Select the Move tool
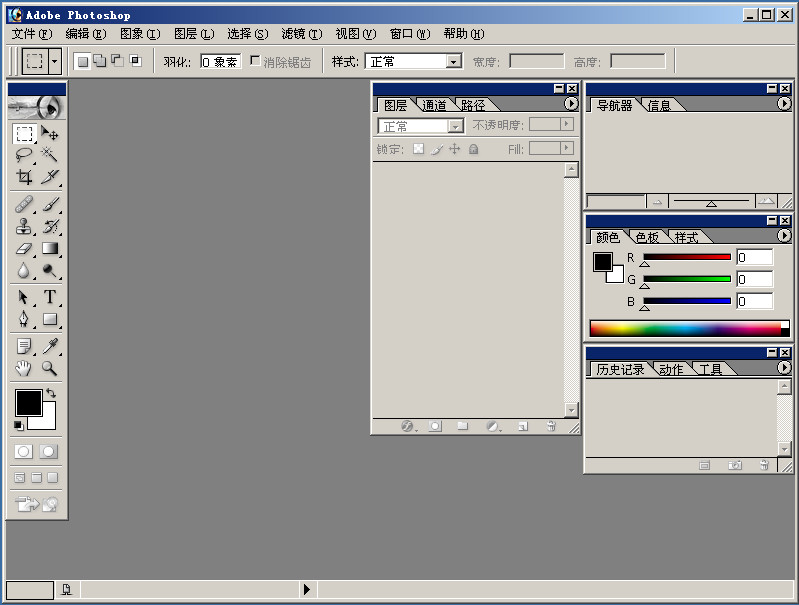Image resolution: width=799 pixels, height=605 pixels. tap(49, 134)
